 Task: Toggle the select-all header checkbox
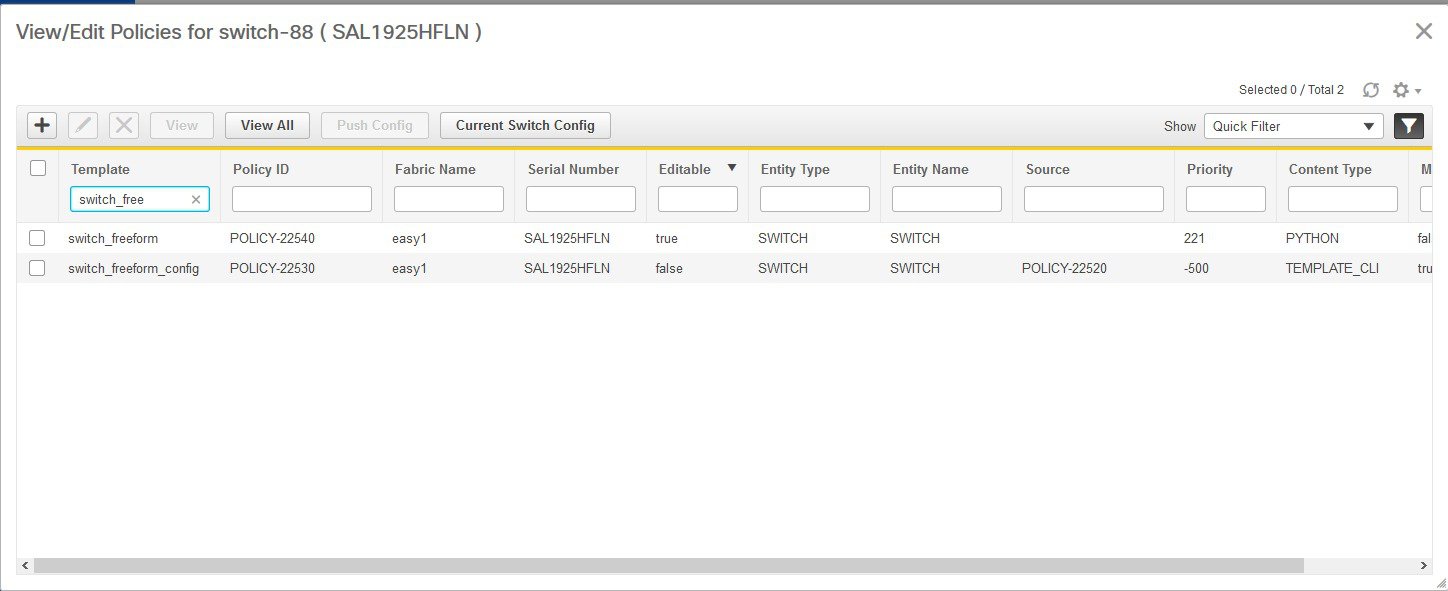(x=38, y=168)
